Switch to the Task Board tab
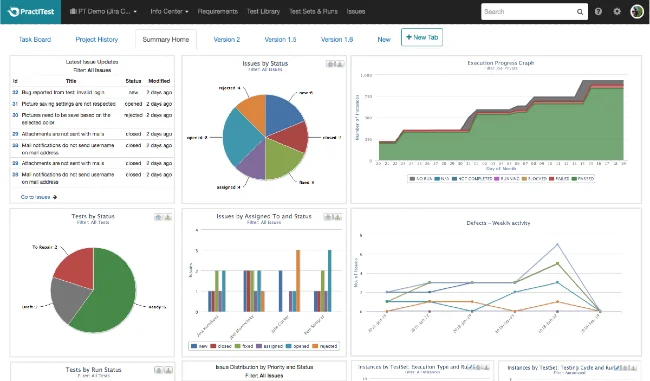 pyautogui.click(x=35, y=39)
